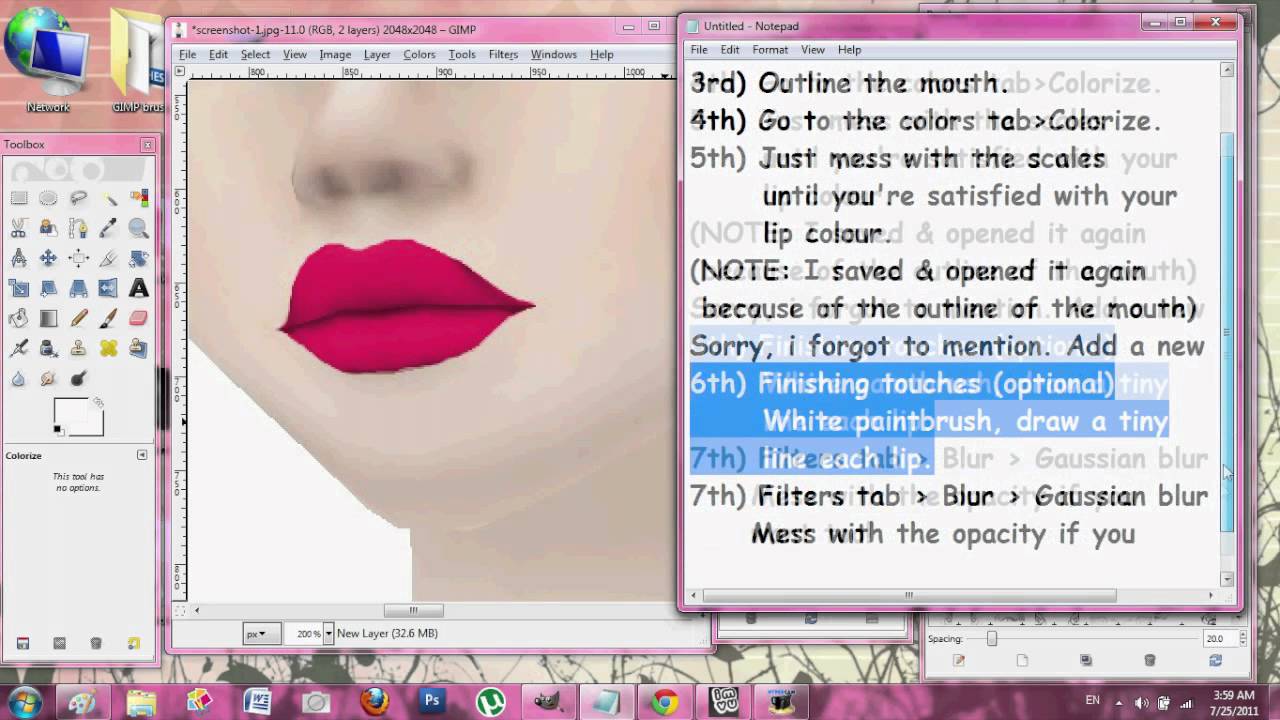The height and width of the screenshot is (720, 1280).
Task: Click the delete brush trash icon
Action: (1150, 660)
